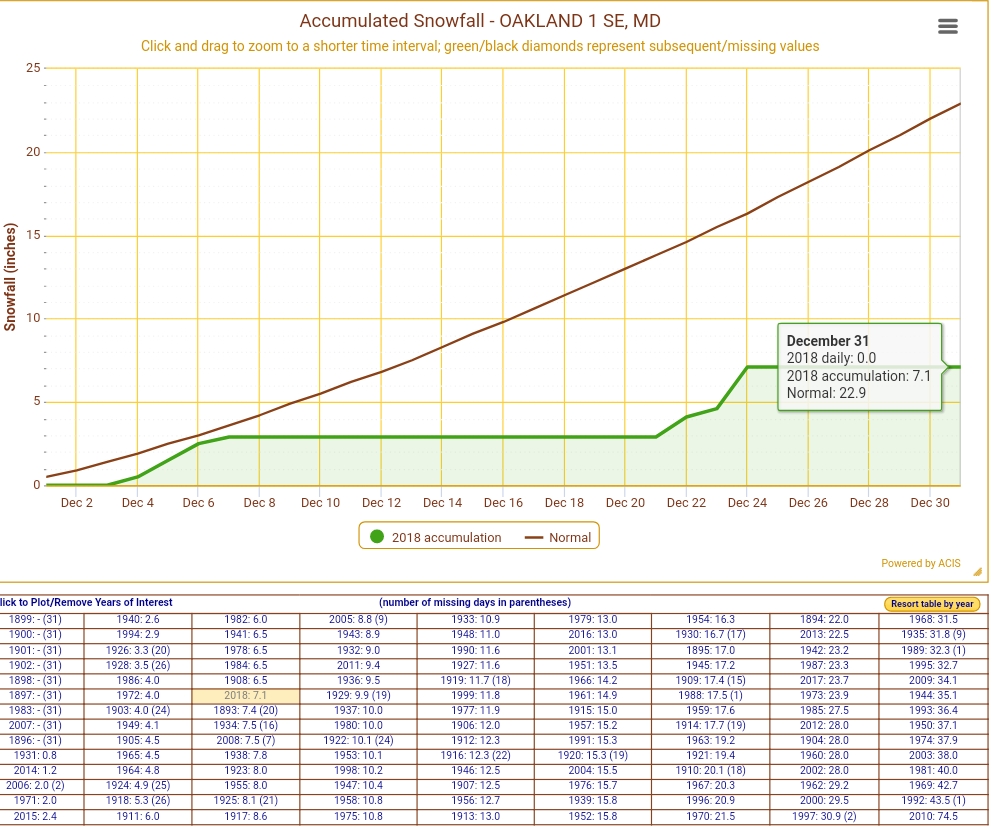Pick the 1954: 16.3 year cell
This screenshot has height=828, width=992.
710,619
